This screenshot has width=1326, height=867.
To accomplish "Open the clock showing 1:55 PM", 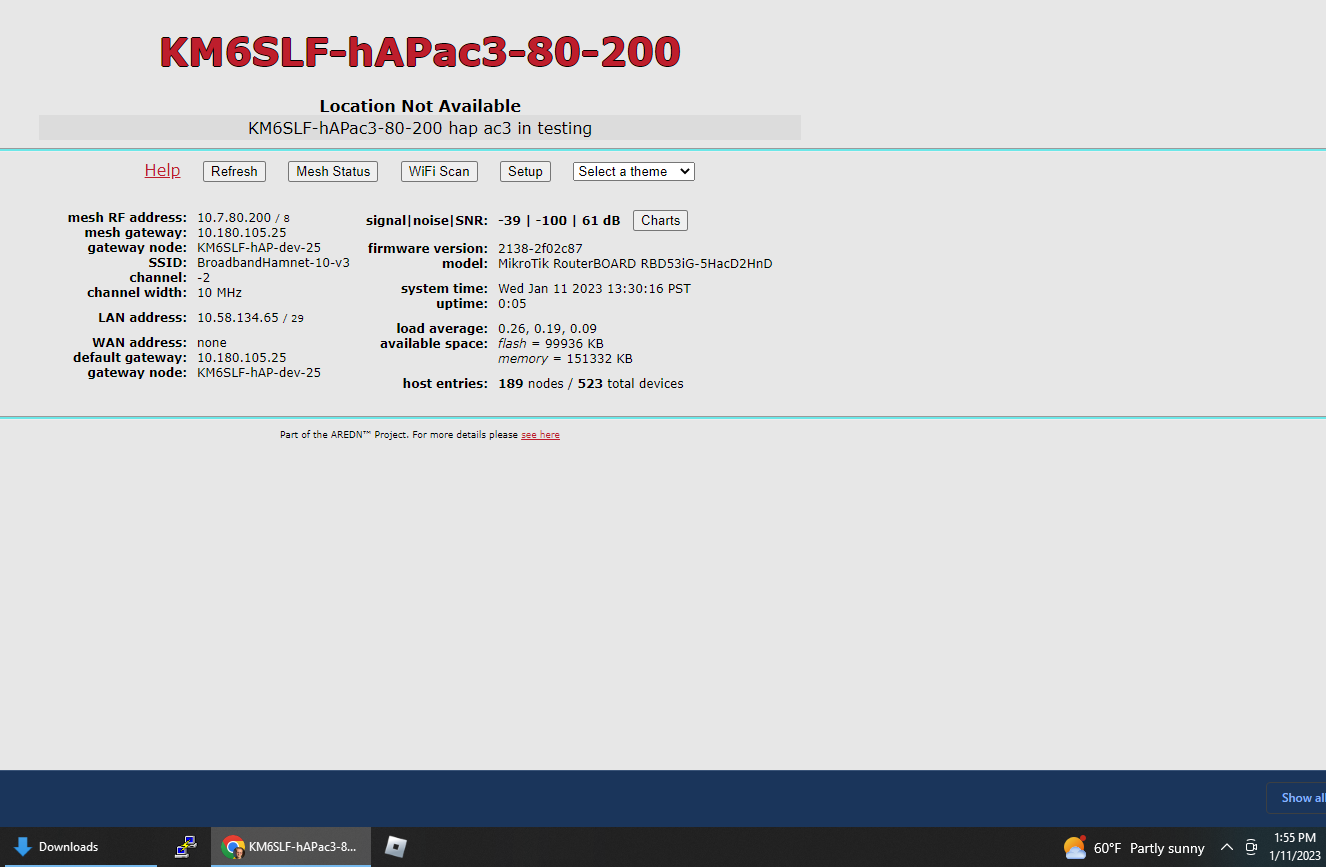I will coord(1291,847).
